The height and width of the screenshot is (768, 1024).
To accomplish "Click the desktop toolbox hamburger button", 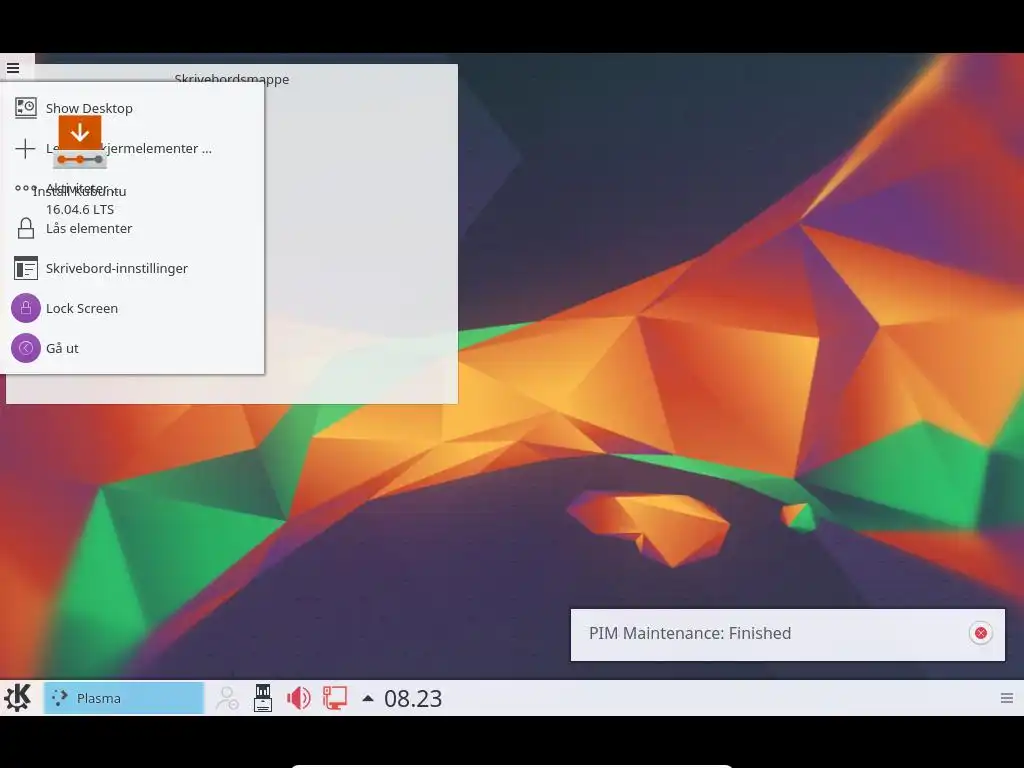I will tap(13, 67).
